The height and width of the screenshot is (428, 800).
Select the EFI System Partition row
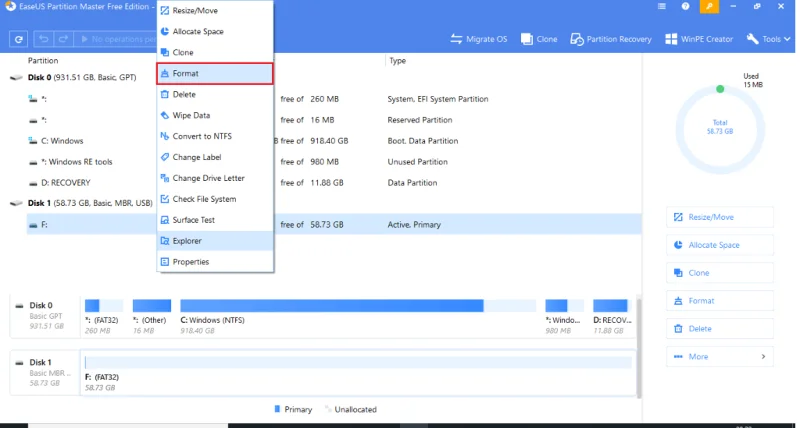(x=334, y=99)
